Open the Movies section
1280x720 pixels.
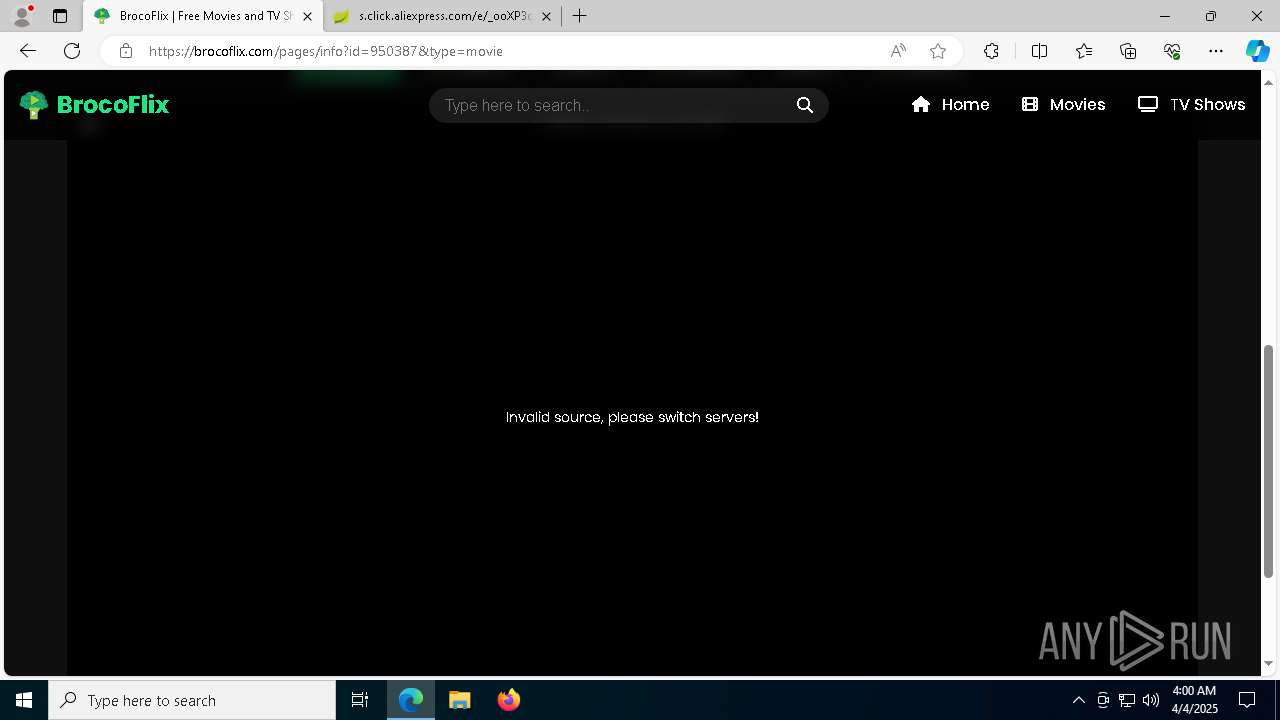click(1064, 105)
